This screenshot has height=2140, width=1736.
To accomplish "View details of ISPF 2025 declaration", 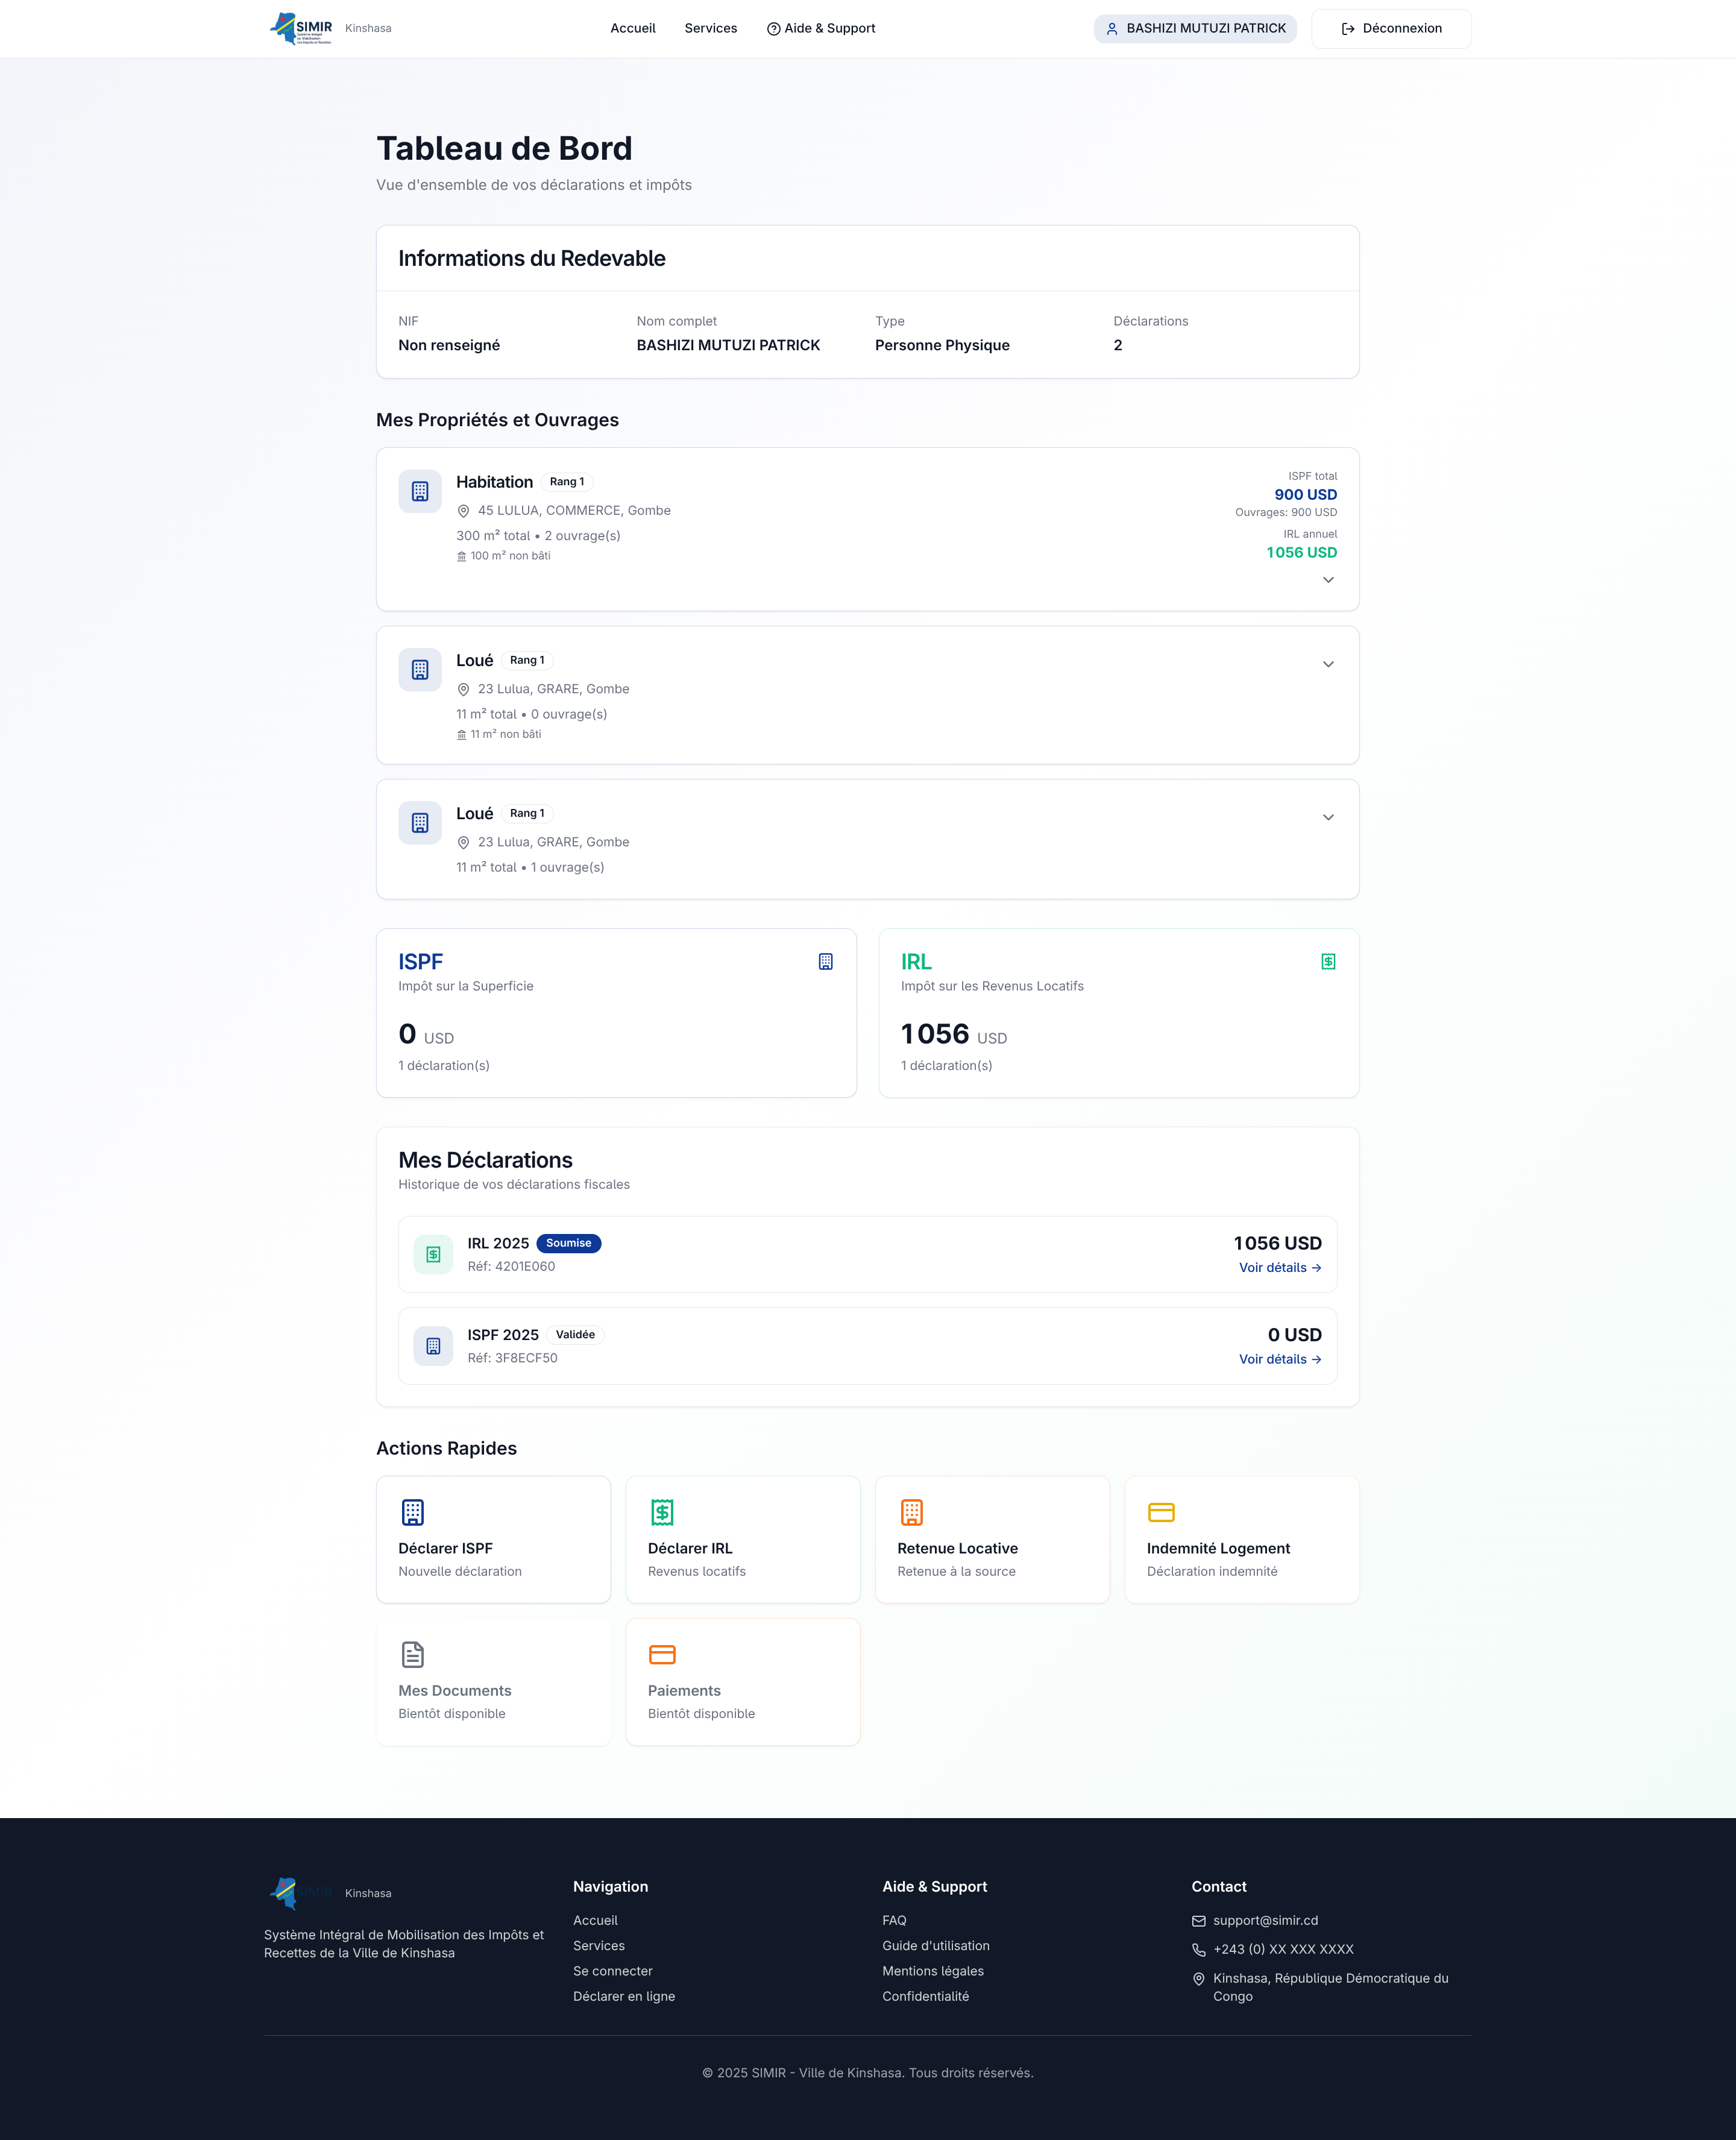I will tap(1279, 1359).
